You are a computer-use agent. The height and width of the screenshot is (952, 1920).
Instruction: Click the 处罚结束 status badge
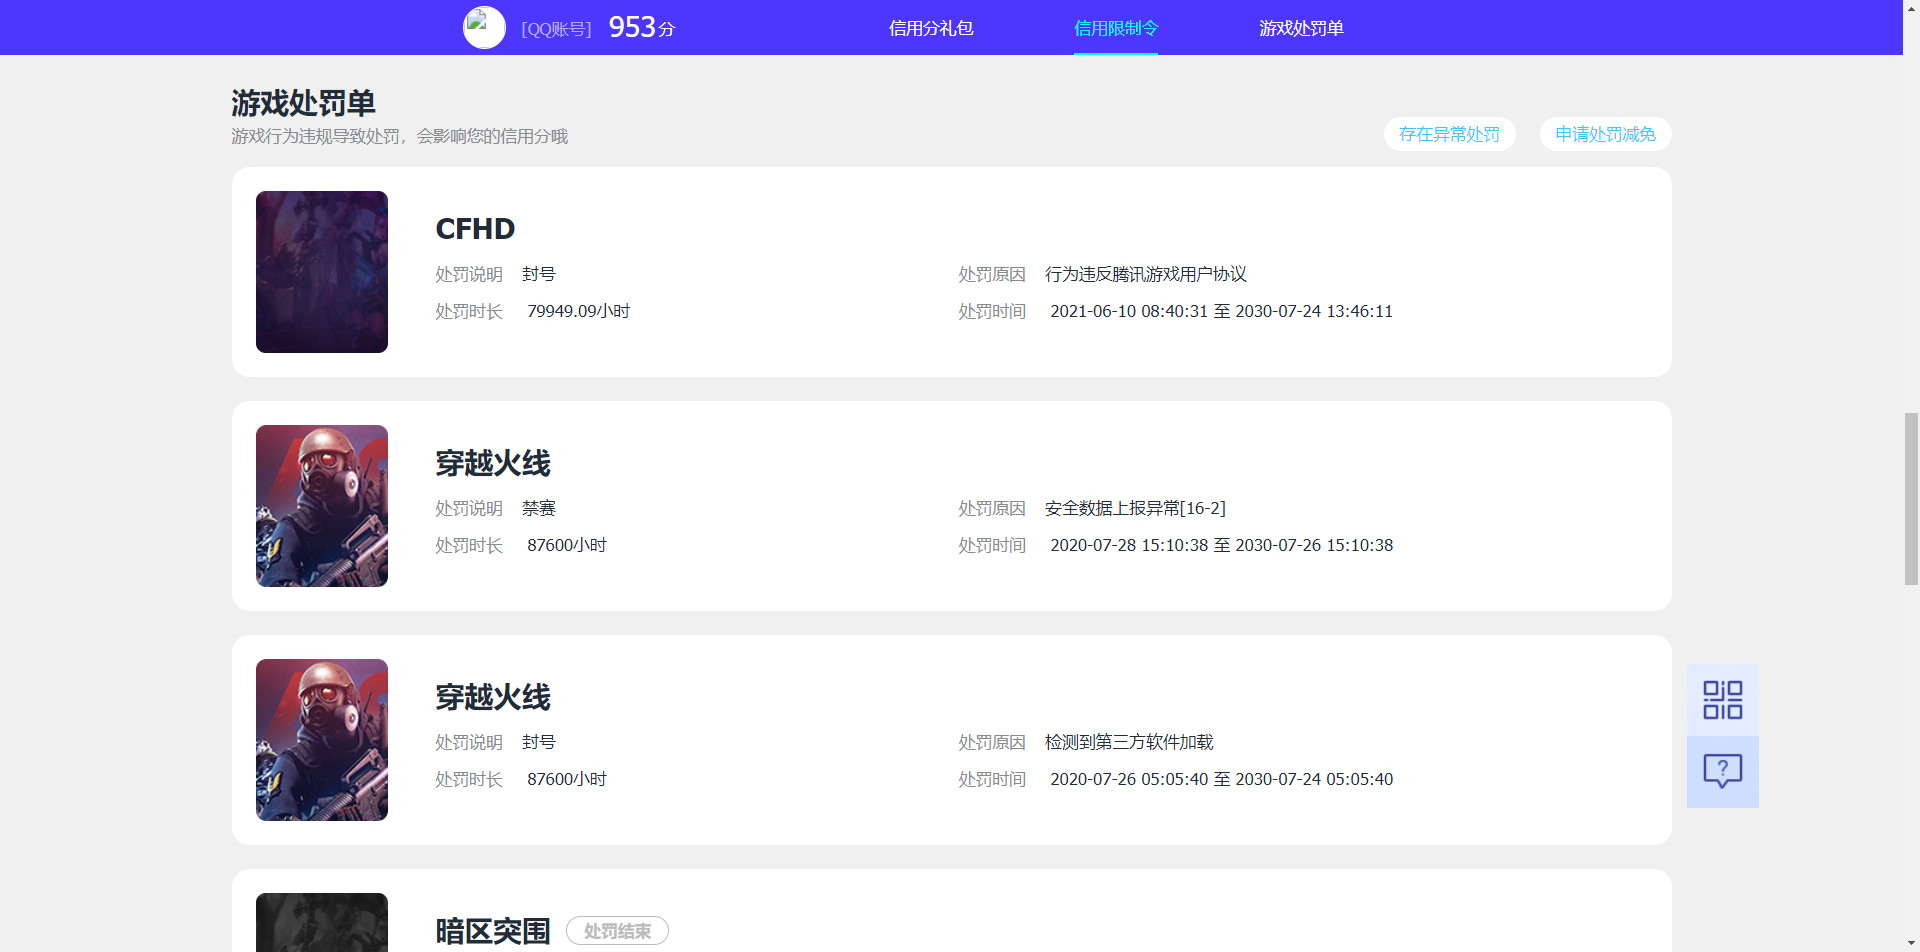(x=617, y=931)
